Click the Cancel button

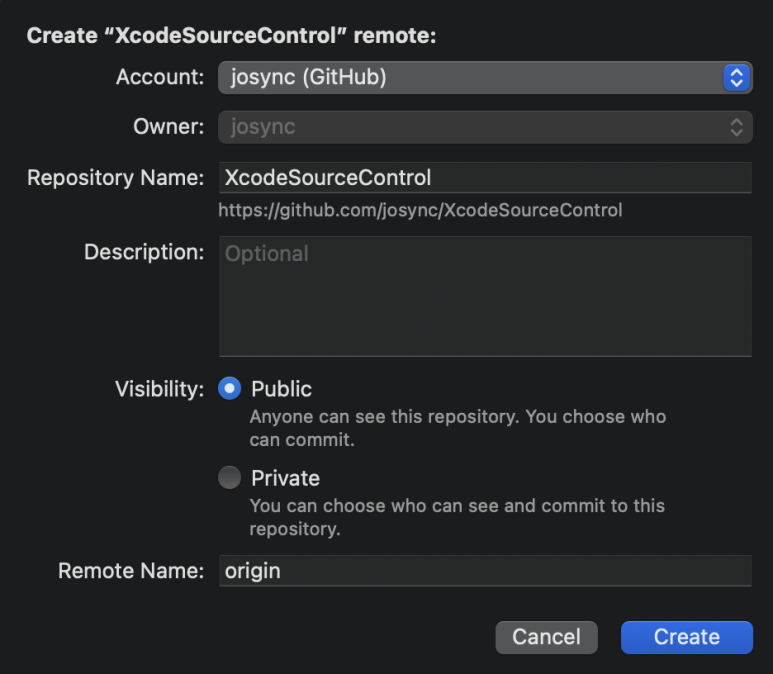[546, 637]
